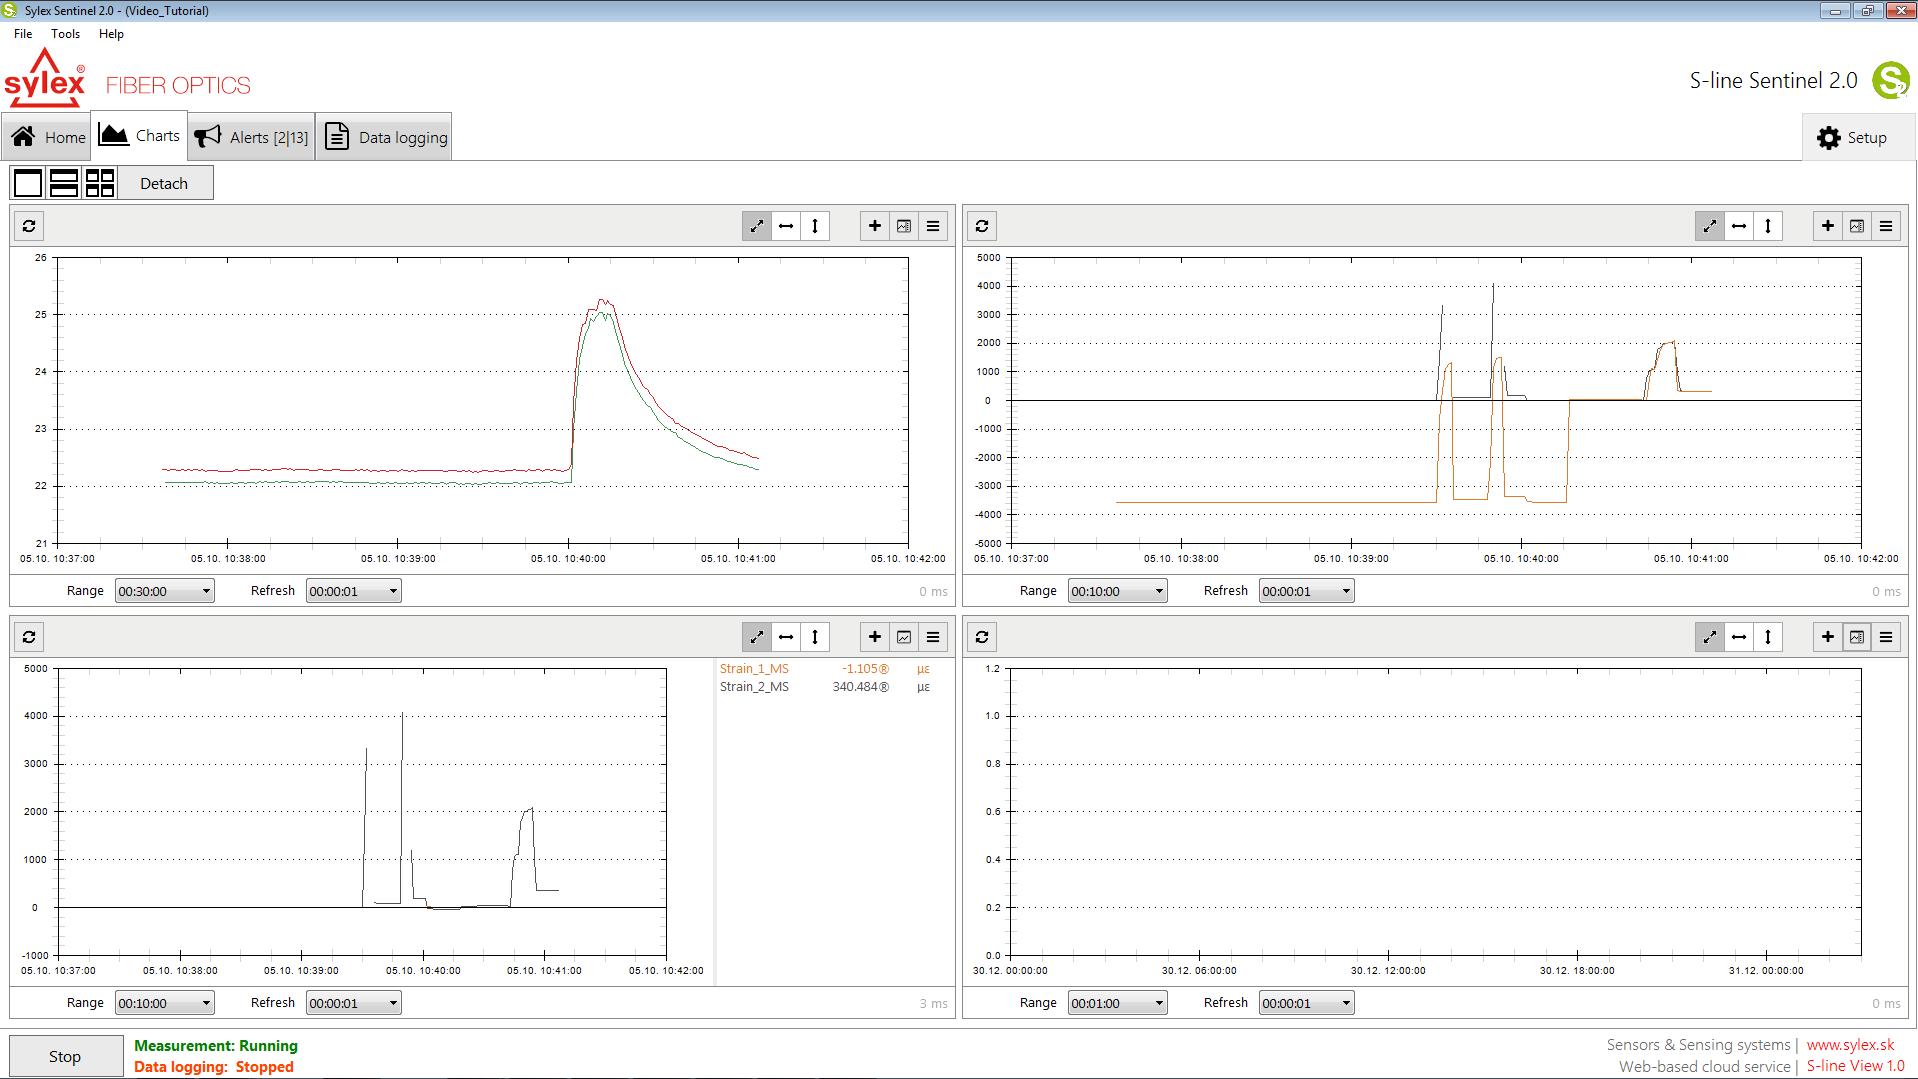Viewport: 1918px width, 1079px height.
Task: Enable horizontal-only zoom on the temperature chart
Action: [x=786, y=226]
